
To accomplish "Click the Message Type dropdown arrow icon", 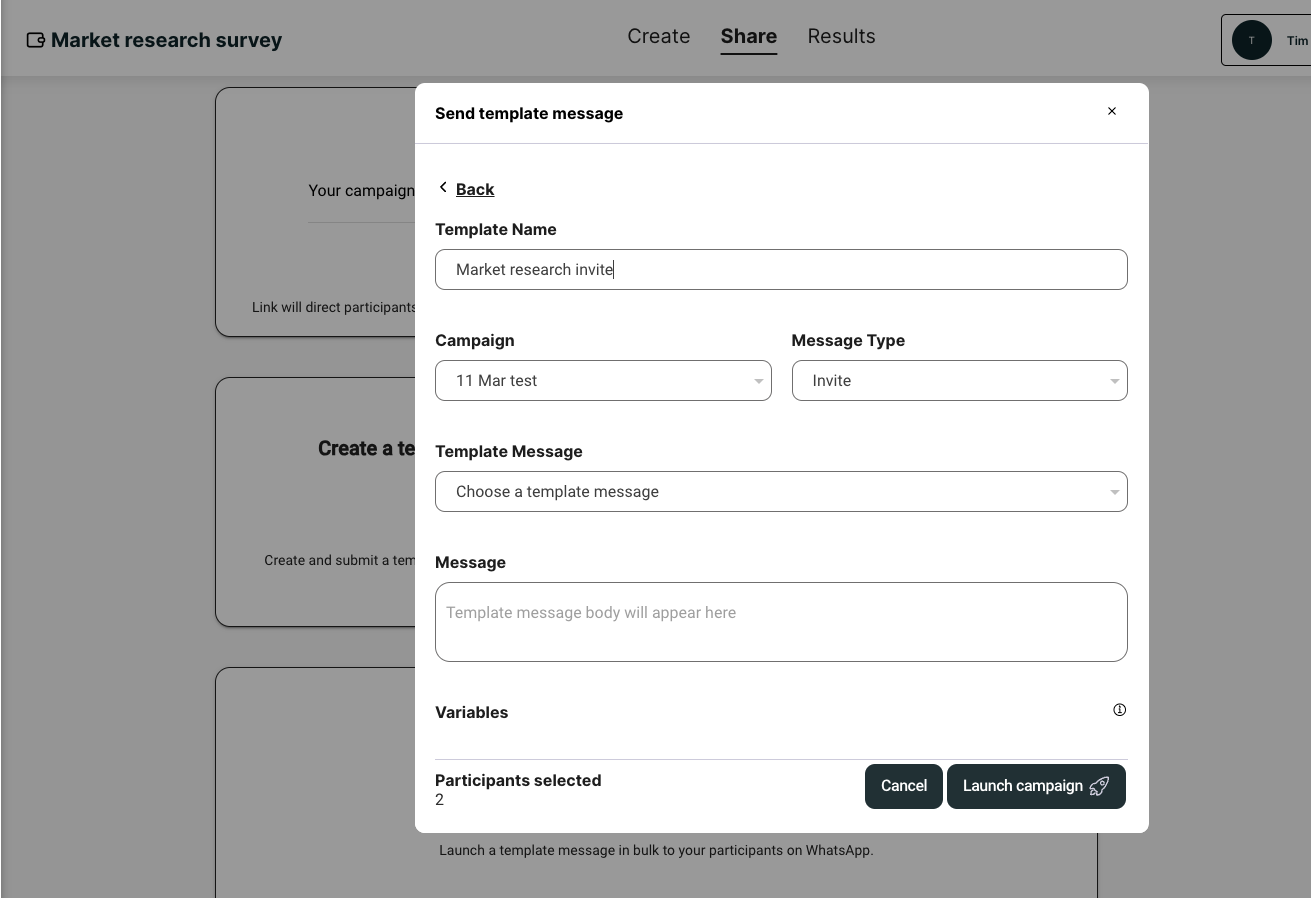I will point(1114,381).
